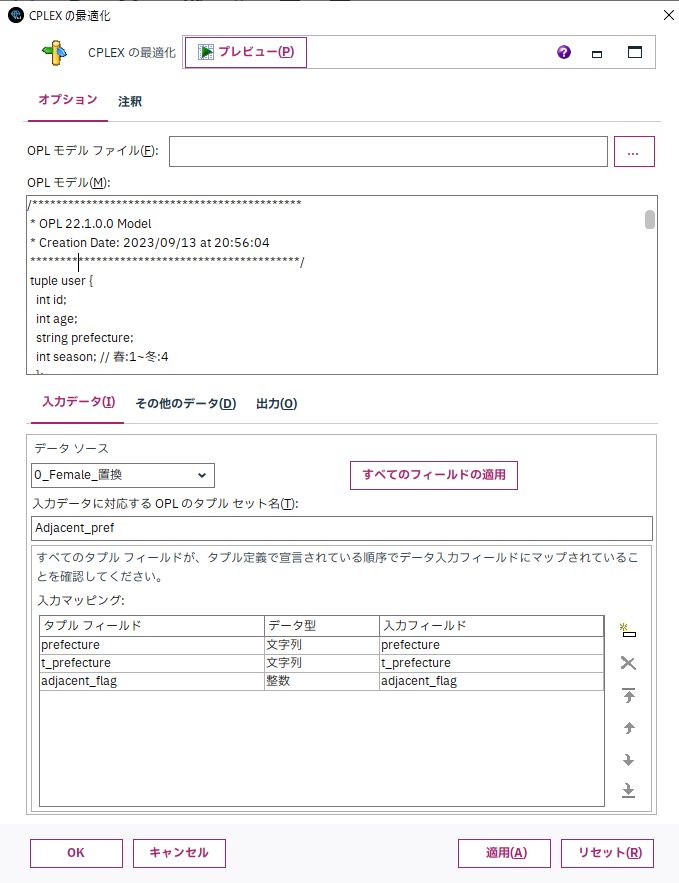Minimize the node dialog panel icon
Image resolution: width=679 pixels, height=883 pixels.
tap(597, 54)
